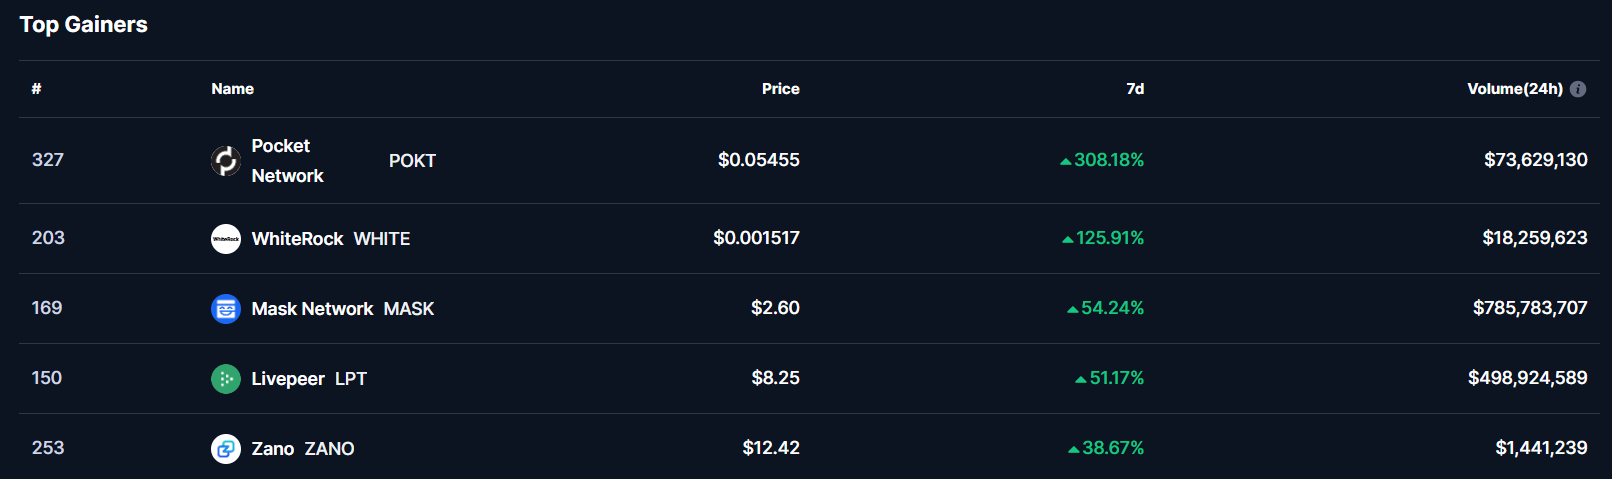The image size is (1612, 479).
Task: Sort by the 7d column header
Action: tap(1135, 89)
